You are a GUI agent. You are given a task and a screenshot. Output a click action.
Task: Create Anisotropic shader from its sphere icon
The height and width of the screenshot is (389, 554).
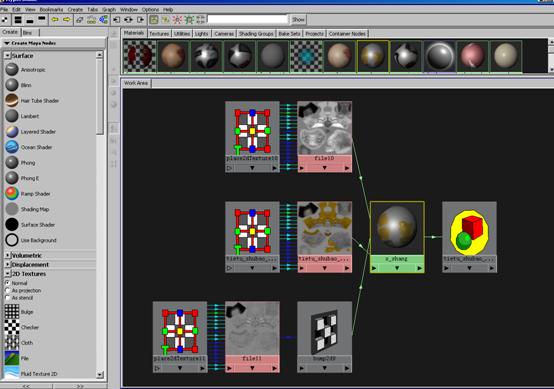12,69
